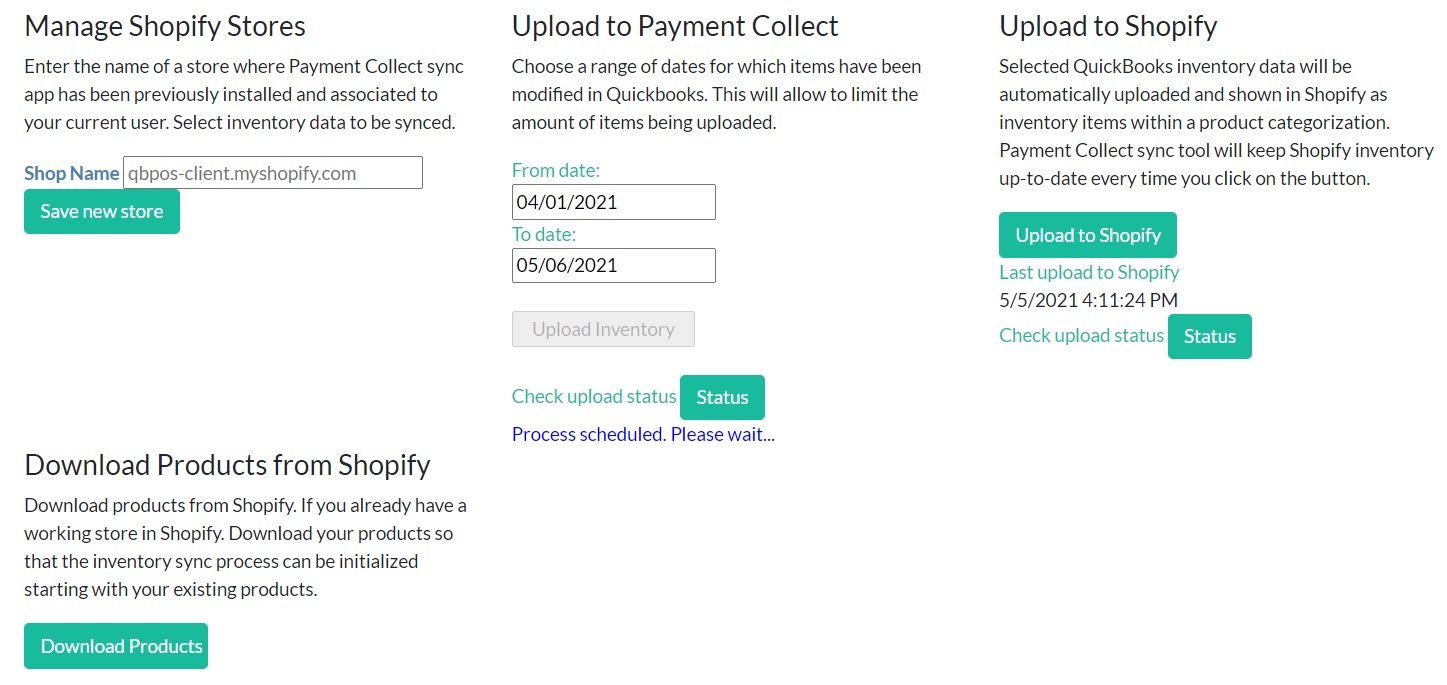Image resolution: width=1447 pixels, height=685 pixels.
Task: Click Check upload status text beside Shopify Status
Action: point(1081,335)
